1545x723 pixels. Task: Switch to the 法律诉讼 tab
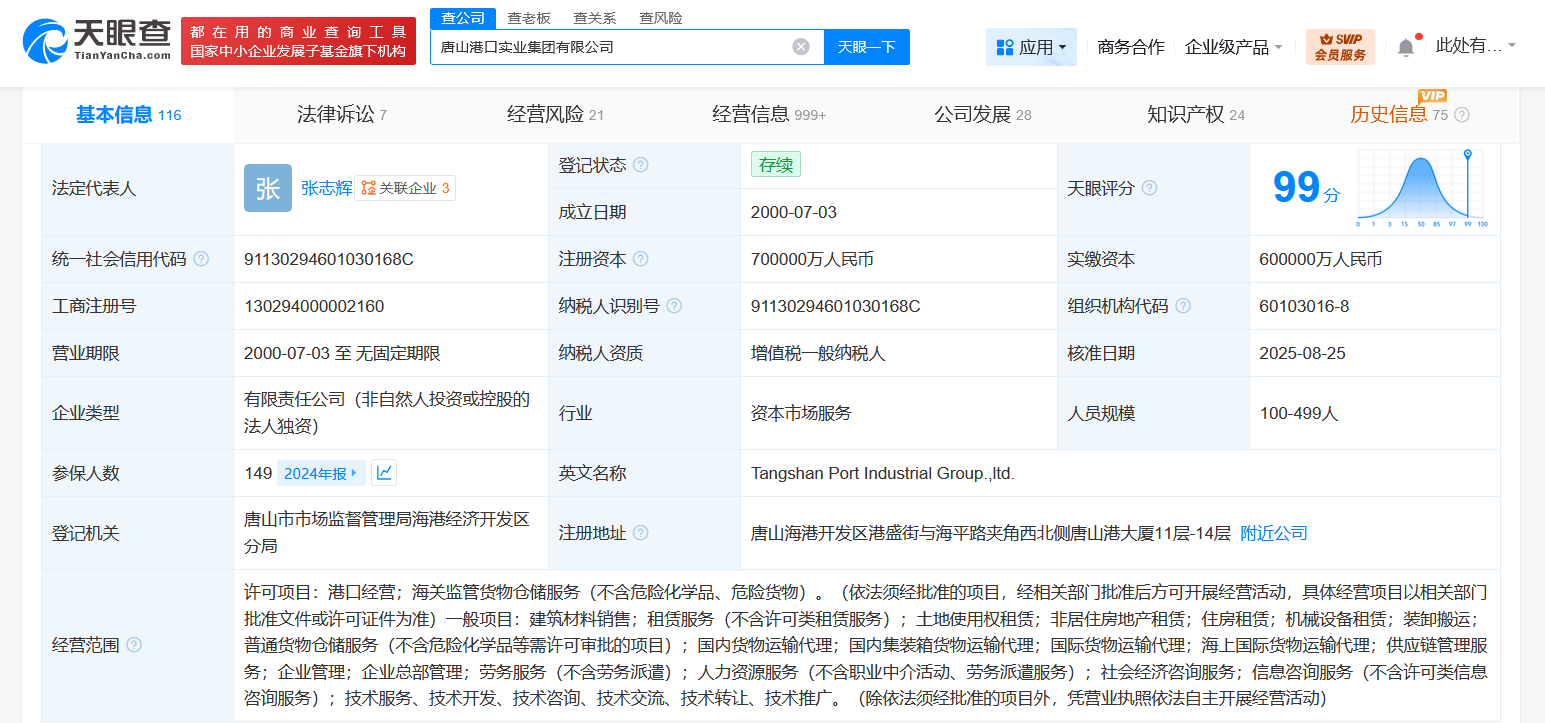pyautogui.click(x=341, y=115)
